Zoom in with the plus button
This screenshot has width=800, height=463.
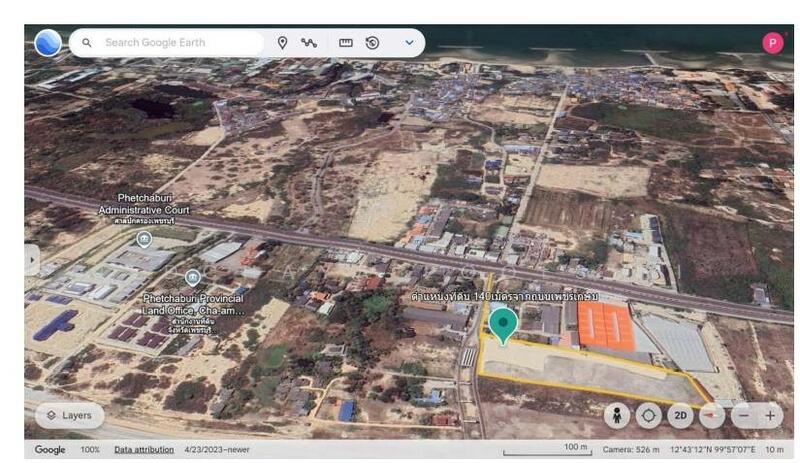[x=770, y=415]
